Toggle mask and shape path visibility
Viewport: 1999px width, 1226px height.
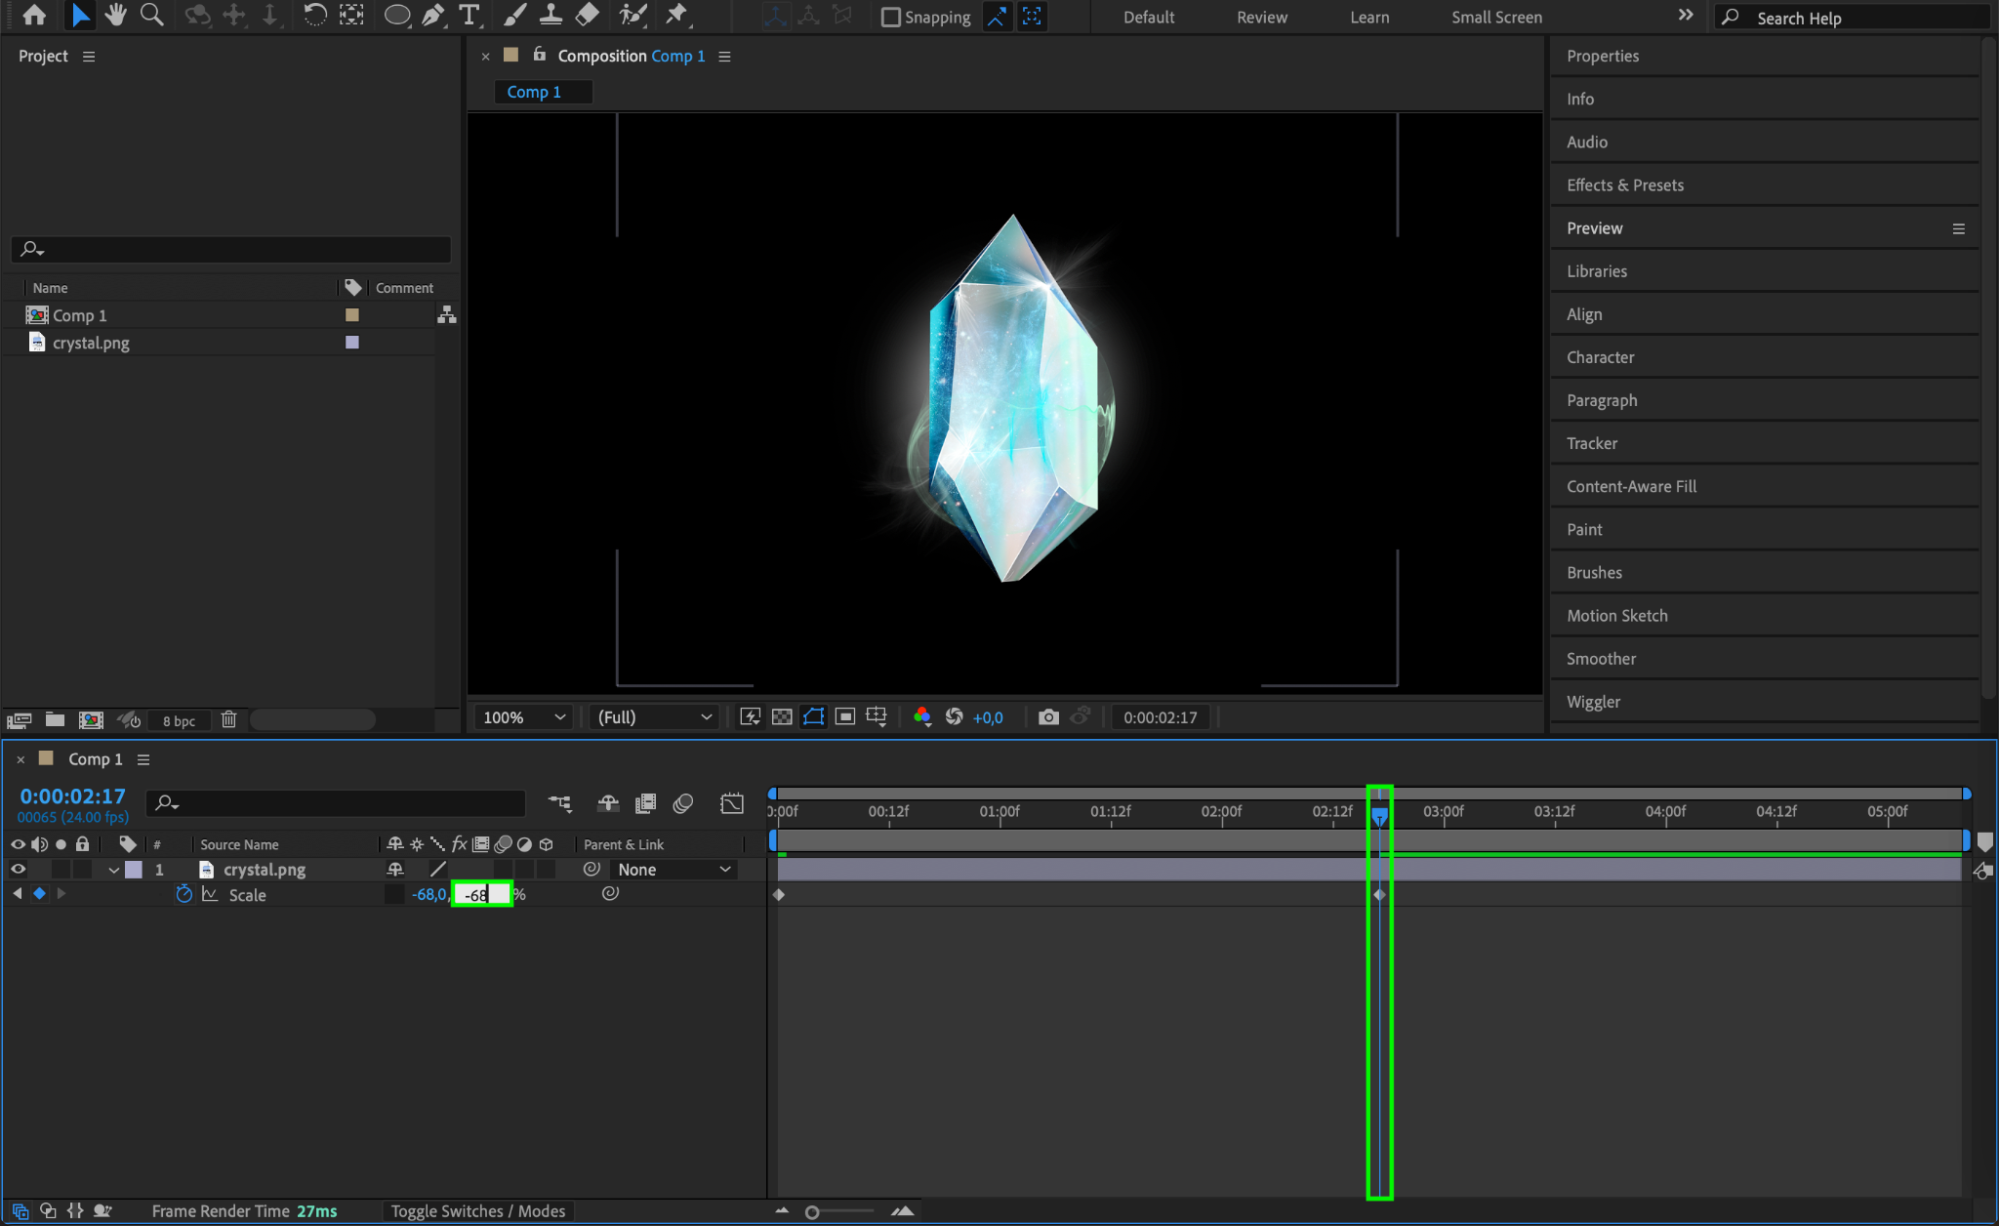click(814, 717)
